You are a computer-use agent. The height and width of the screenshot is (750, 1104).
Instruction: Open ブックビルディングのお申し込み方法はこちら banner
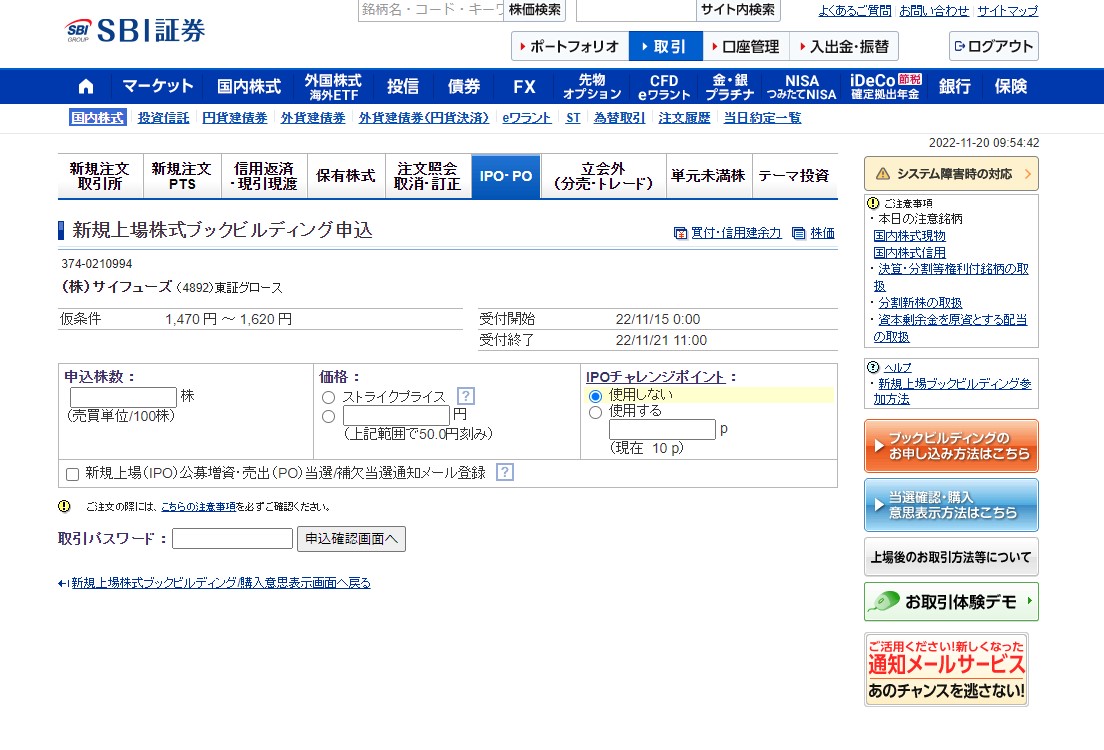pyautogui.click(x=950, y=444)
